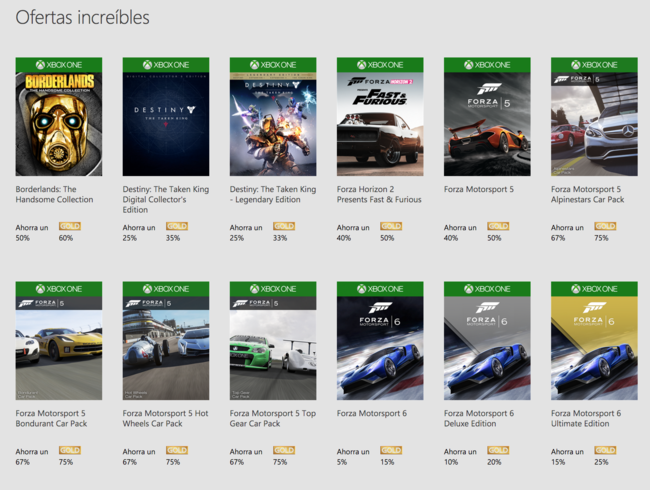Click Gold badge under Forza Motorsport 6 standard
The height and width of the screenshot is (490, 650).
tap(391, 450)
